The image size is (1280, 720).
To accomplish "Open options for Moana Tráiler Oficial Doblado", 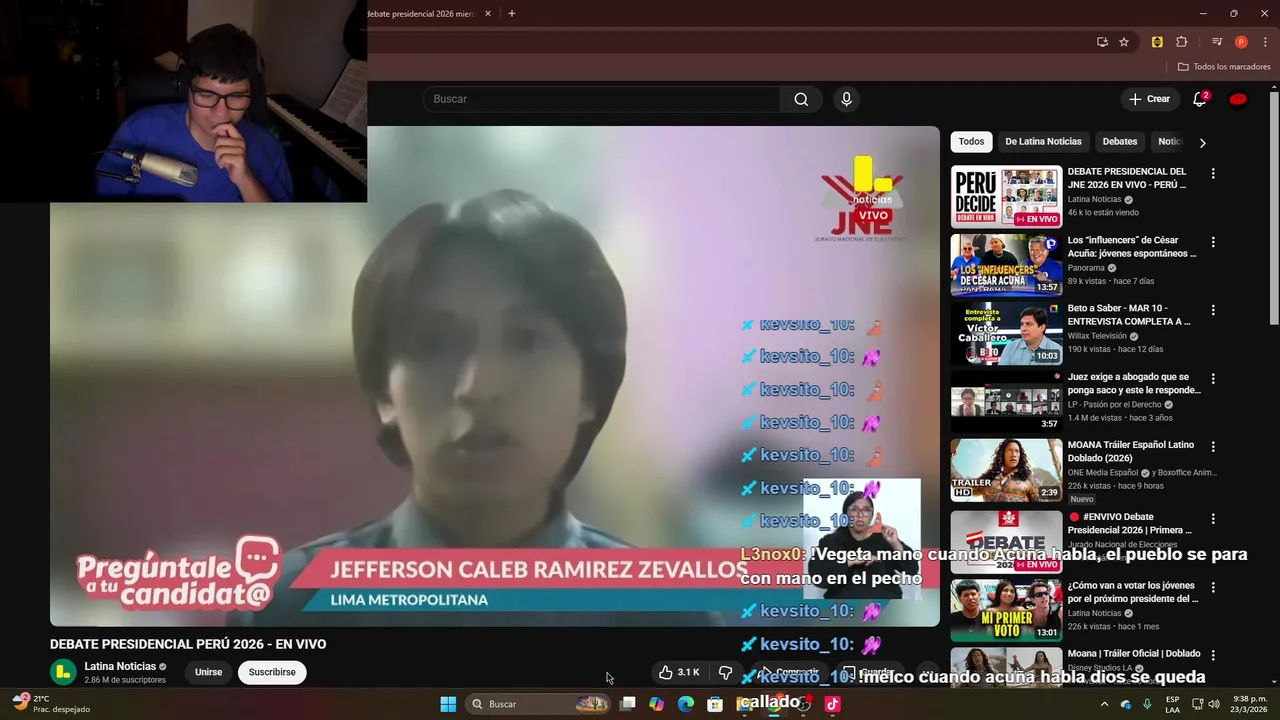I will point(1213,656).
